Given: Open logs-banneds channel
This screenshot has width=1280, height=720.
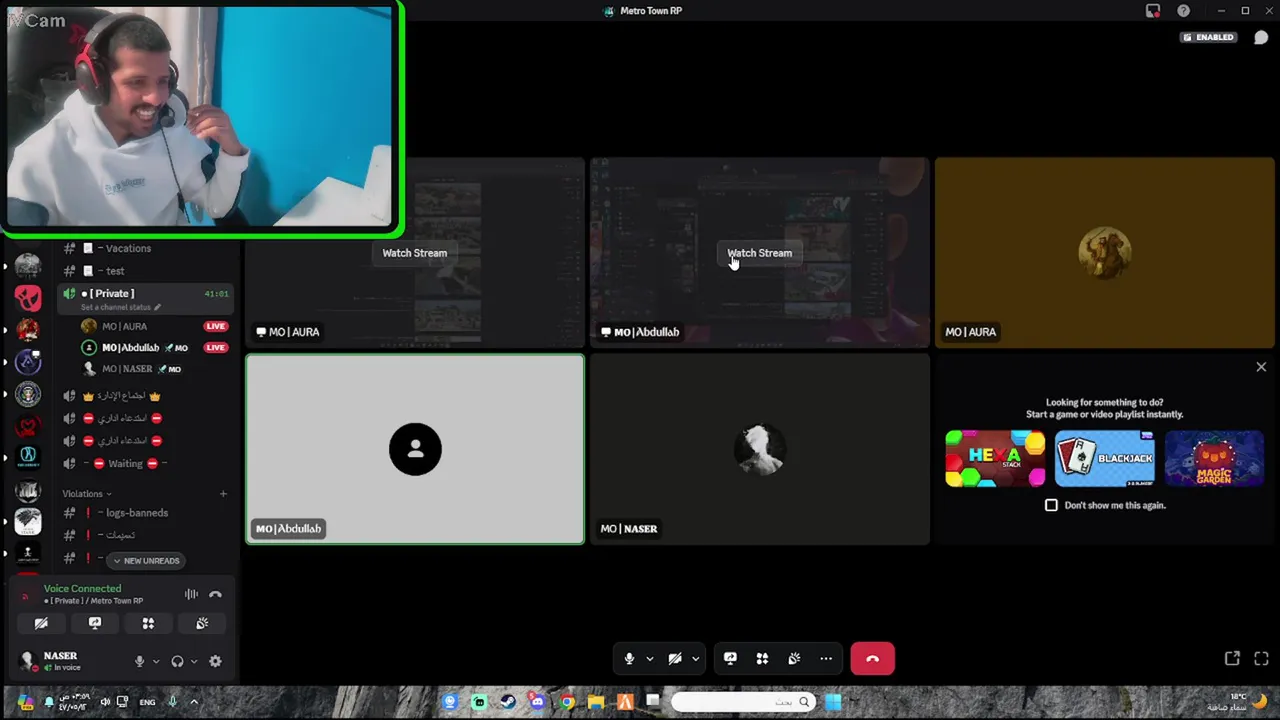Looking at the screenshot, I should [x=136, y=513].
